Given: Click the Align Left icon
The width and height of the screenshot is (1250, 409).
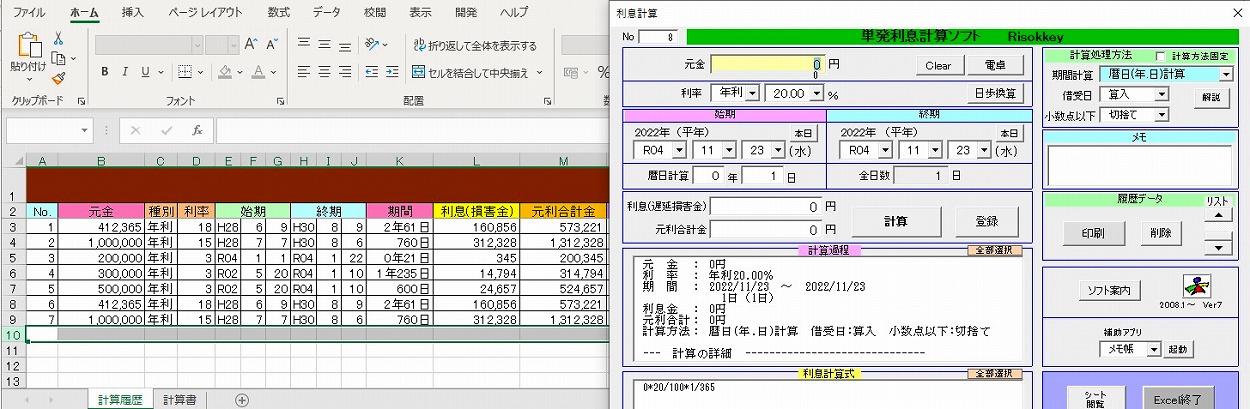Looking at the screenshot, I should (x=304, y=72).
